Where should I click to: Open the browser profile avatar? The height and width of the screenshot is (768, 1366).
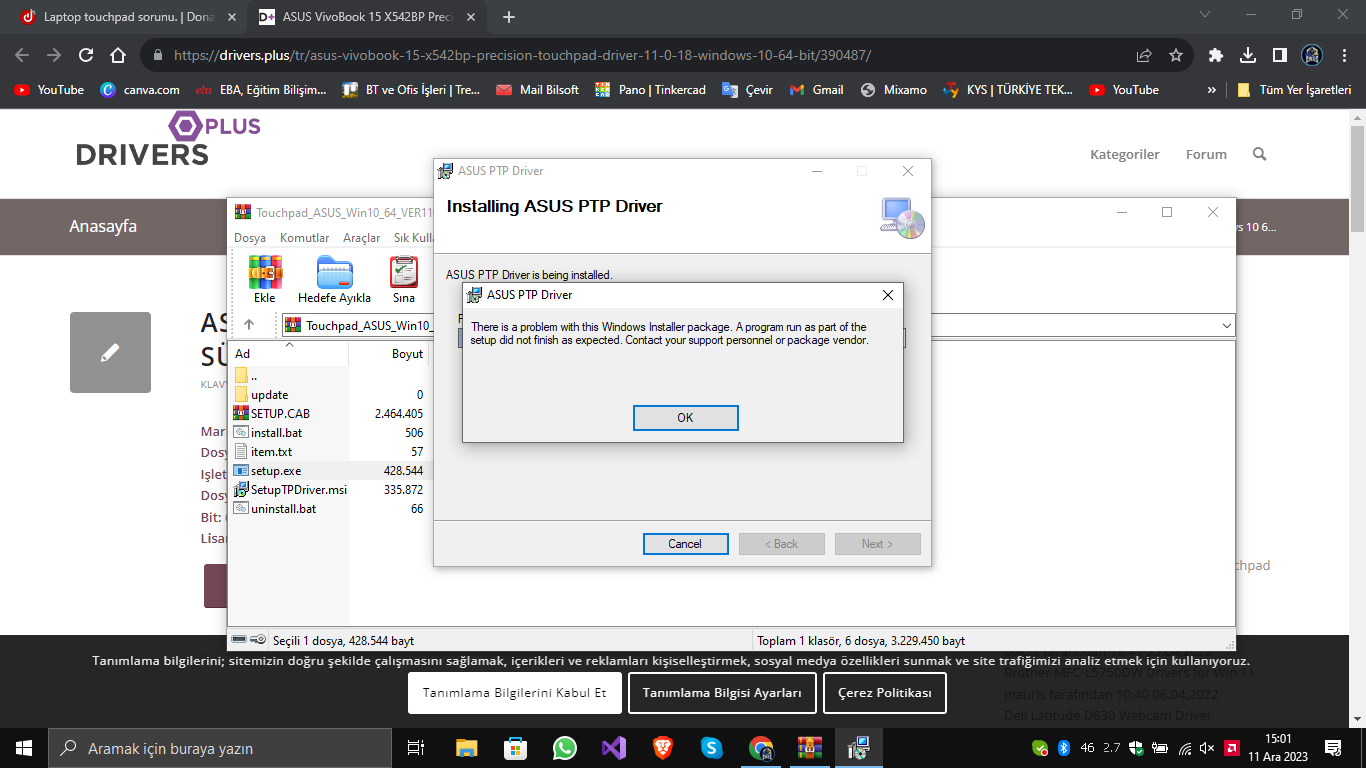1312,55
